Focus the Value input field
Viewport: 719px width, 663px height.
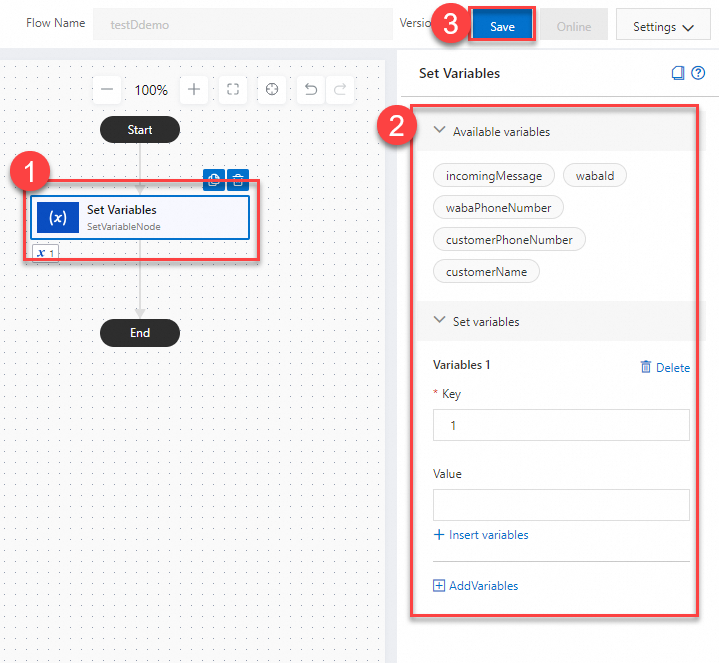pyautogui.click(x=561, y=505)
